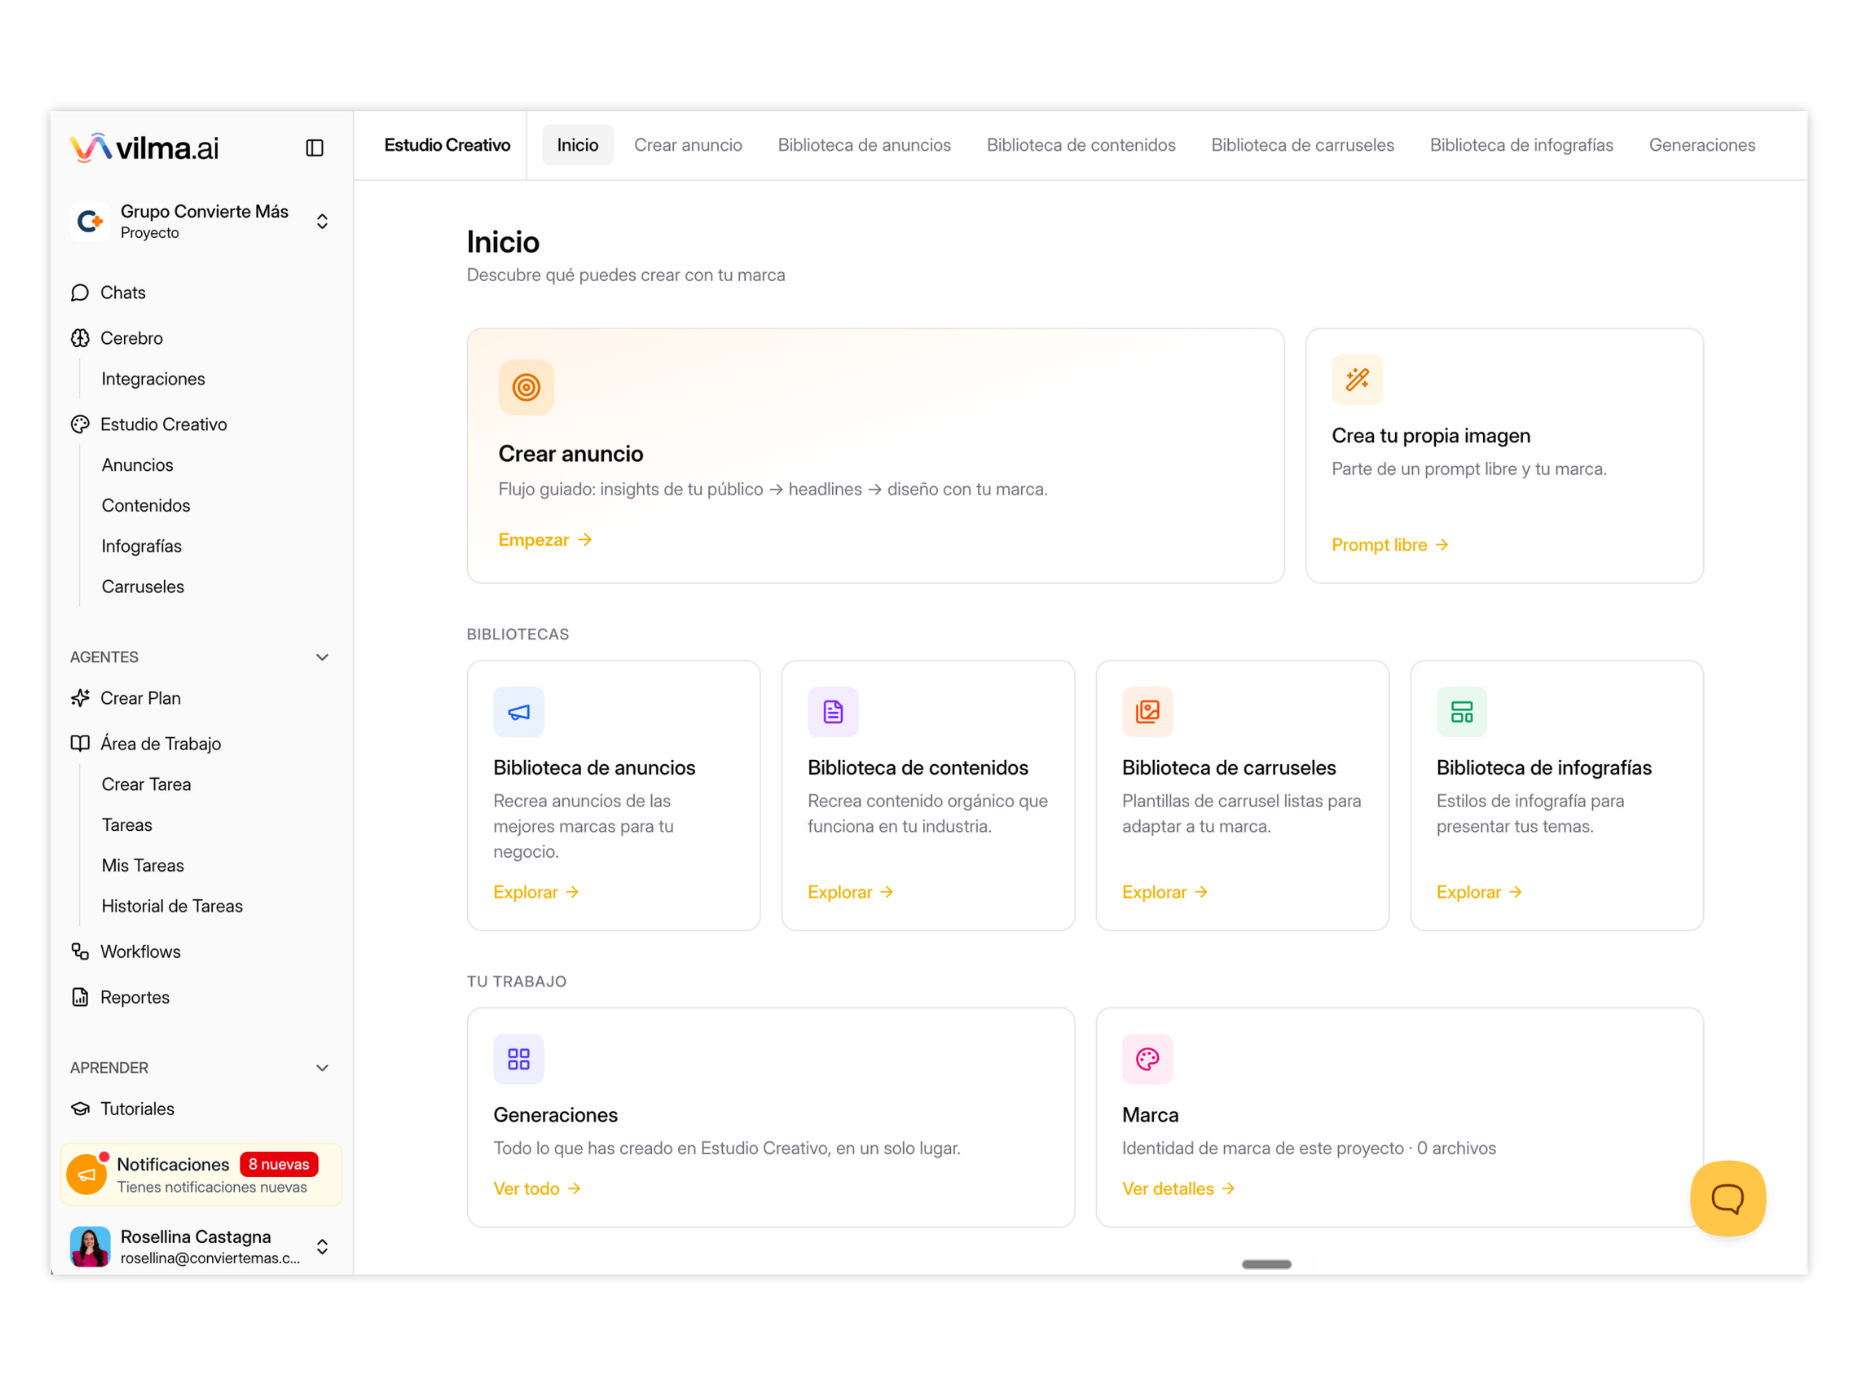Open Anuncios in the sidebar
Image resolution: width=1859 pixels, height=1387 pixels.
137,465
